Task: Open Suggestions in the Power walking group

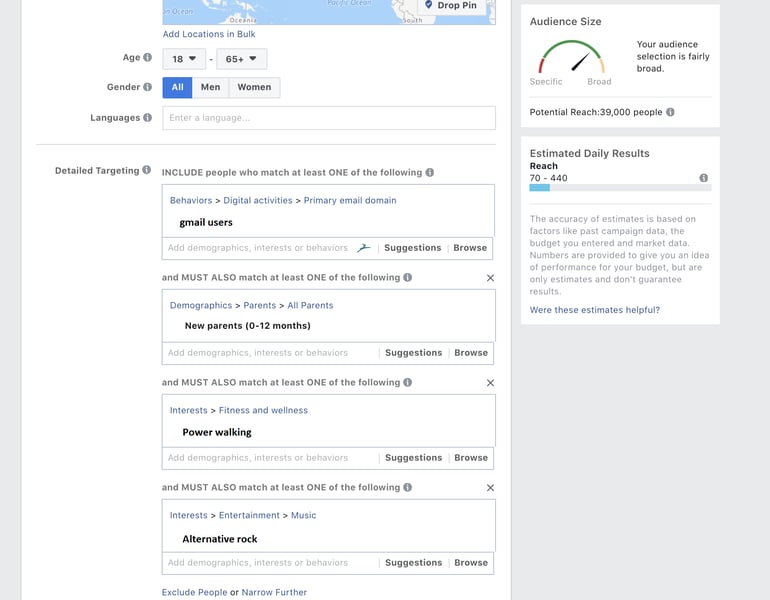Action: coord(413,458)
